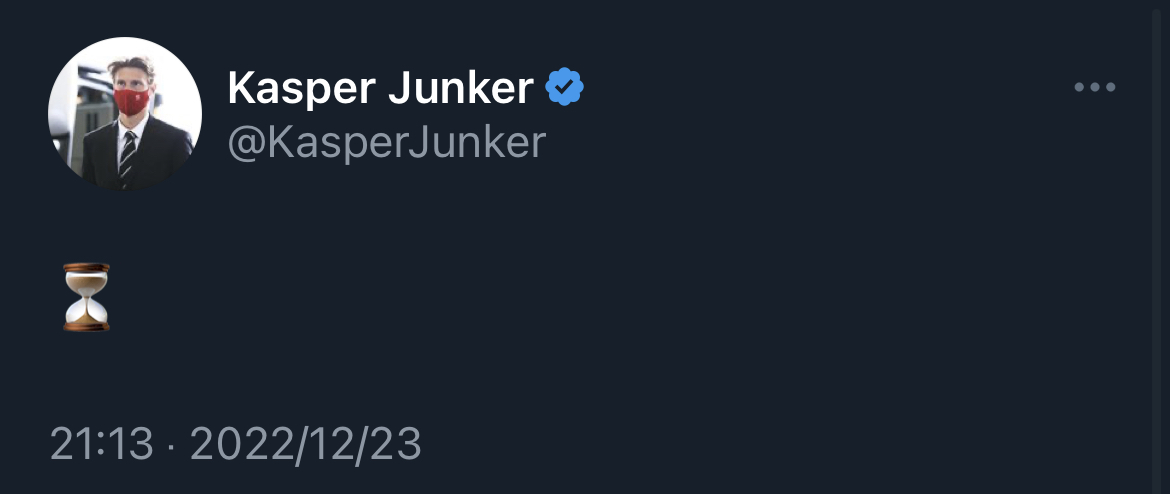This screenshot has width=1170, height=494.
Task: Open the tweet's more options menu
Action: pos(1094,88)
